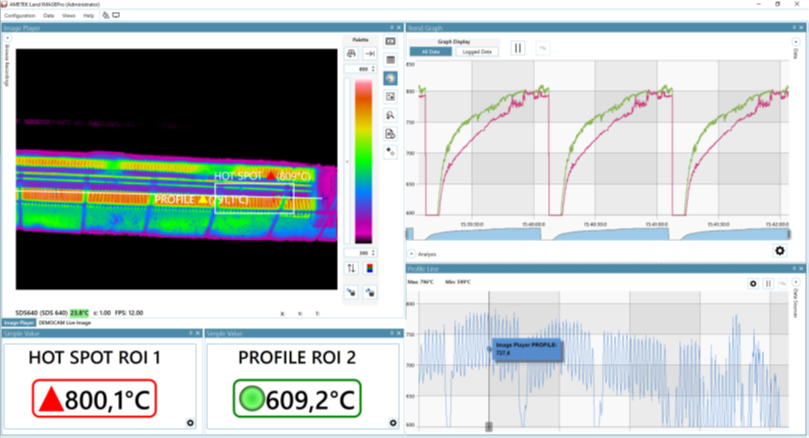
Task: Open the palette color selection icon
Action: (369, 268)
